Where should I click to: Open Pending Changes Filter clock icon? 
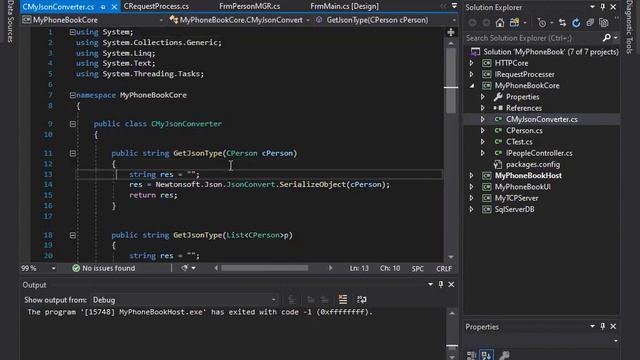(x=542, y=23)
